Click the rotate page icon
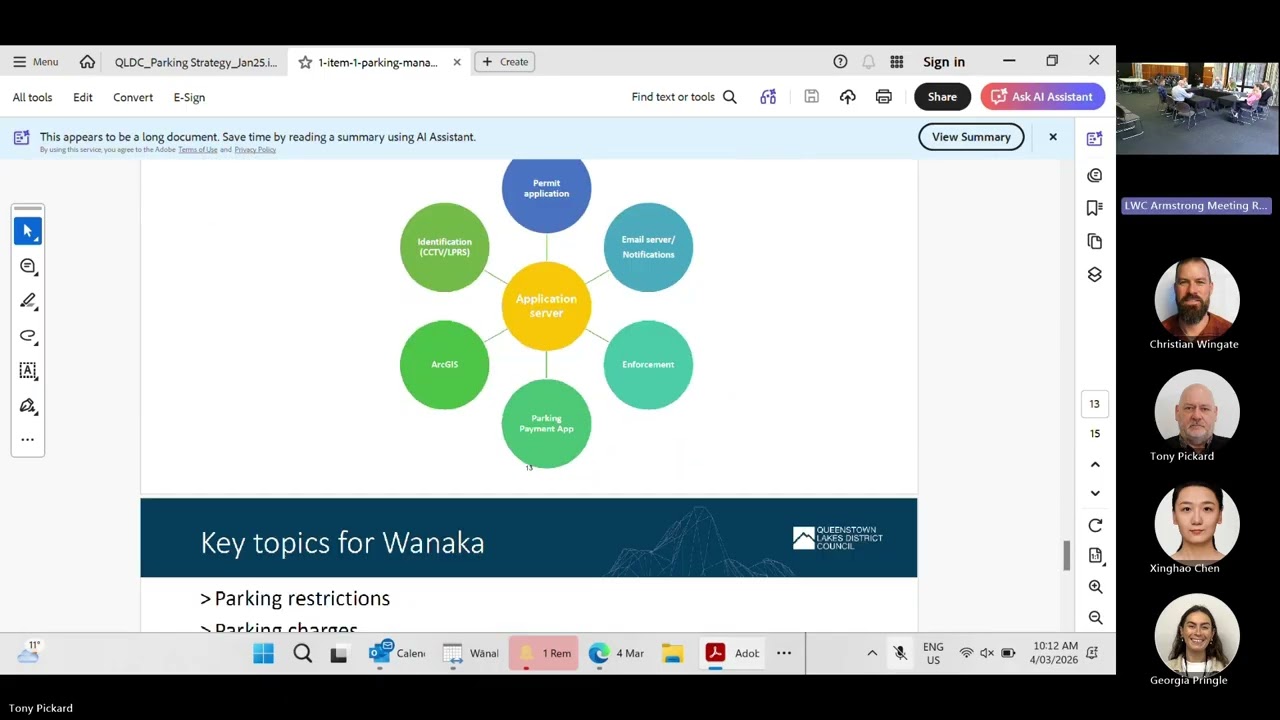This screenshot has width=1280, height=720. 1095,526
